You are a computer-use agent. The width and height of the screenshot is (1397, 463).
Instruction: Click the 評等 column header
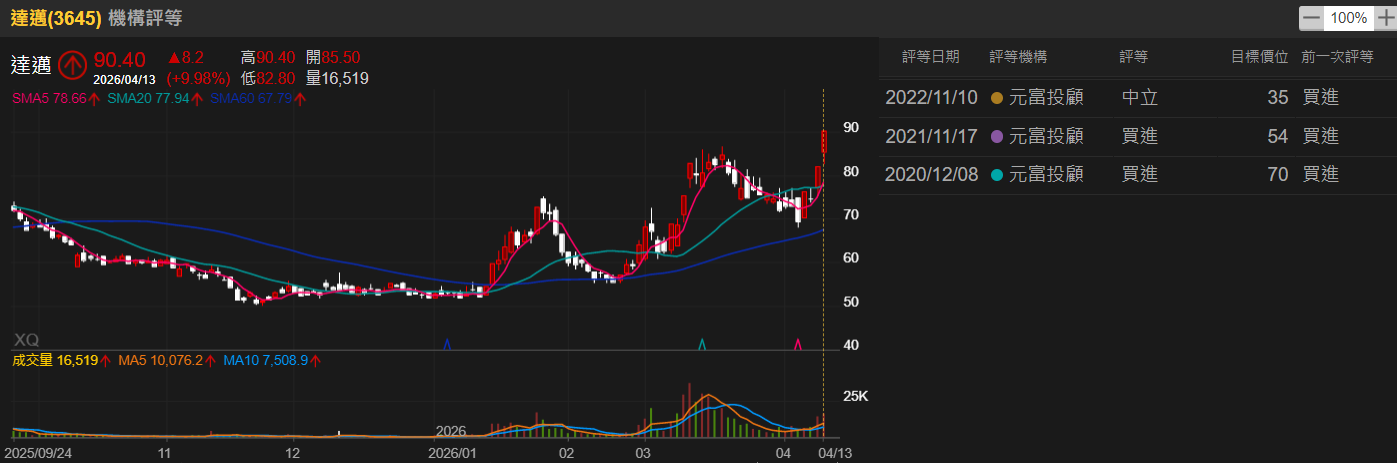pyautogui.click(x=1133, y=57)
